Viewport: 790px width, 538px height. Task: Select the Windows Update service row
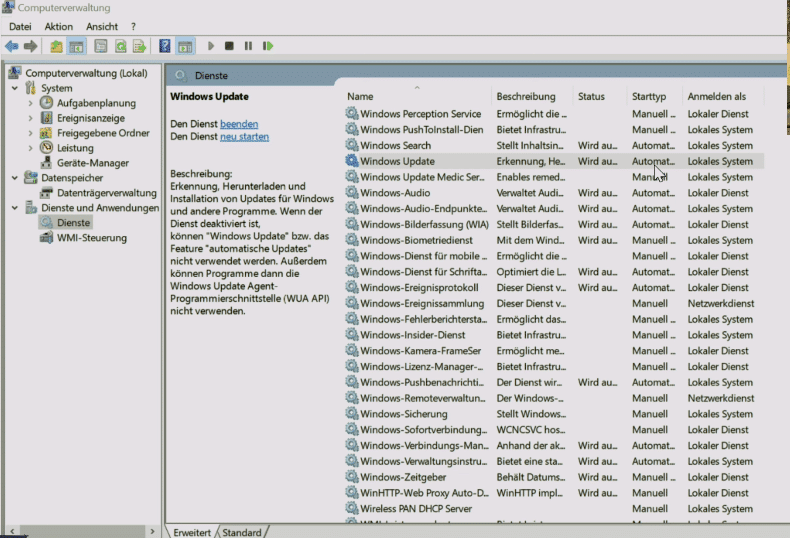click(x=554, y=161)
